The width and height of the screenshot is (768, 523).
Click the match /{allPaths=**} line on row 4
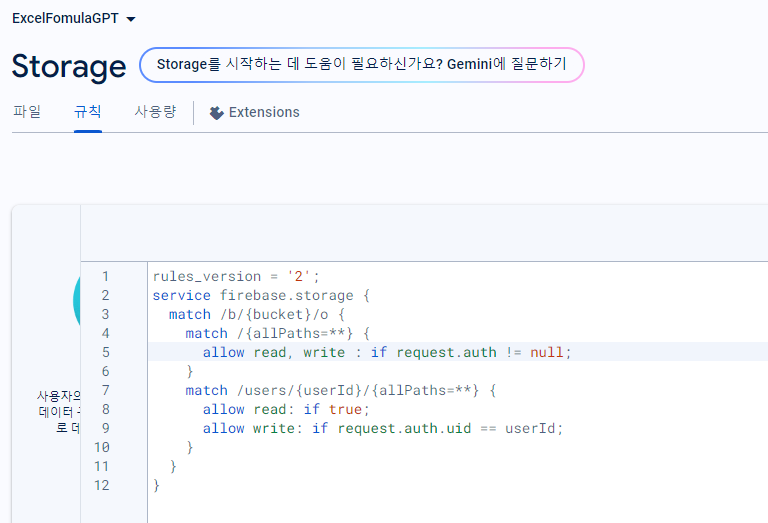click(x=277, y=333)
